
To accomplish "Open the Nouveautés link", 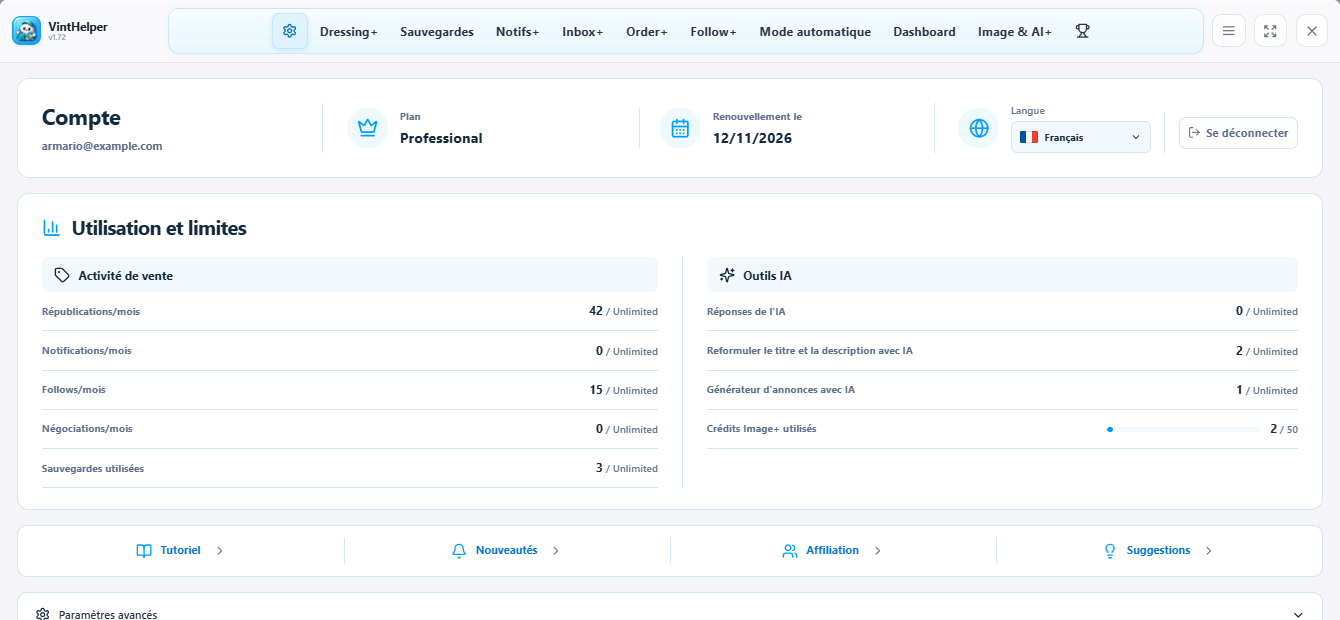I will 507,551.
